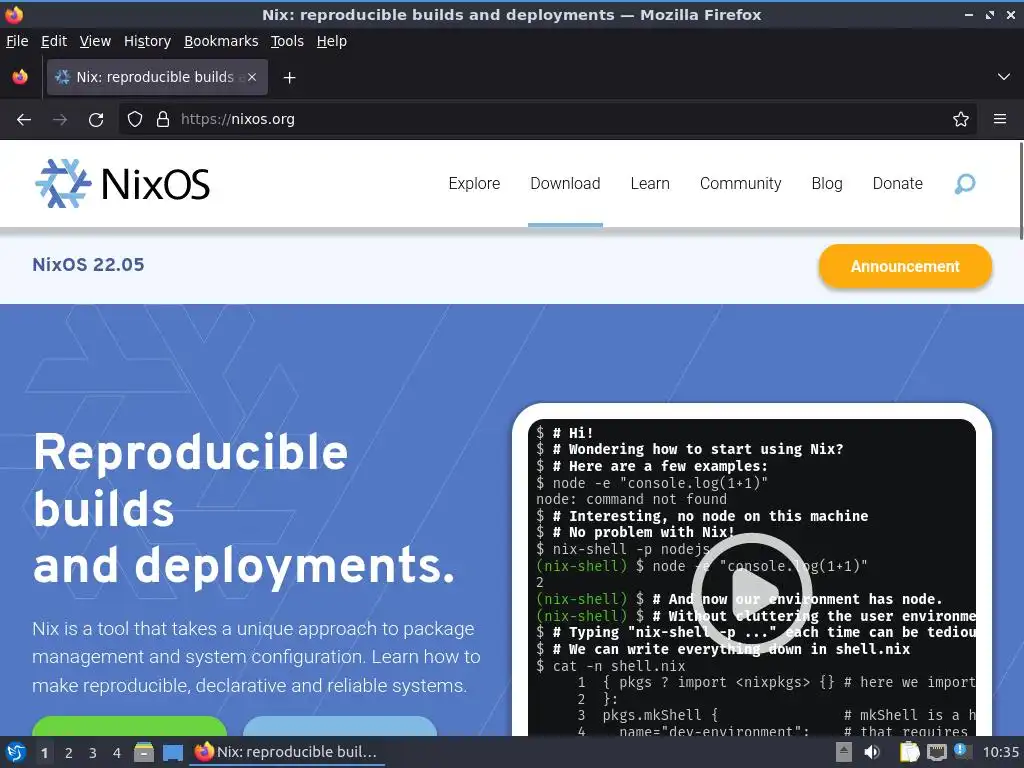Open the clipboard manager tray icon

coord(909,752)
